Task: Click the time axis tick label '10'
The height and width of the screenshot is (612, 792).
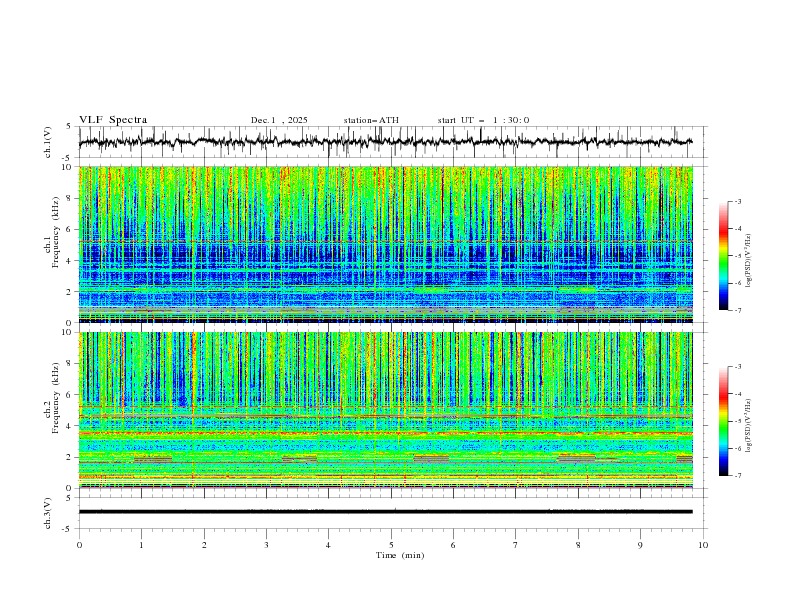Action: (x=703, y=545)
